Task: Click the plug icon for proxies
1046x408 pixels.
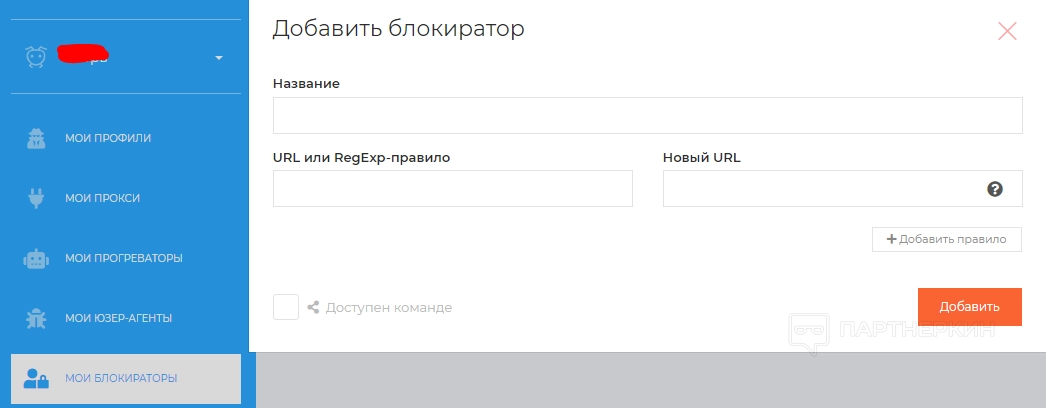Action: click(36, 198)
